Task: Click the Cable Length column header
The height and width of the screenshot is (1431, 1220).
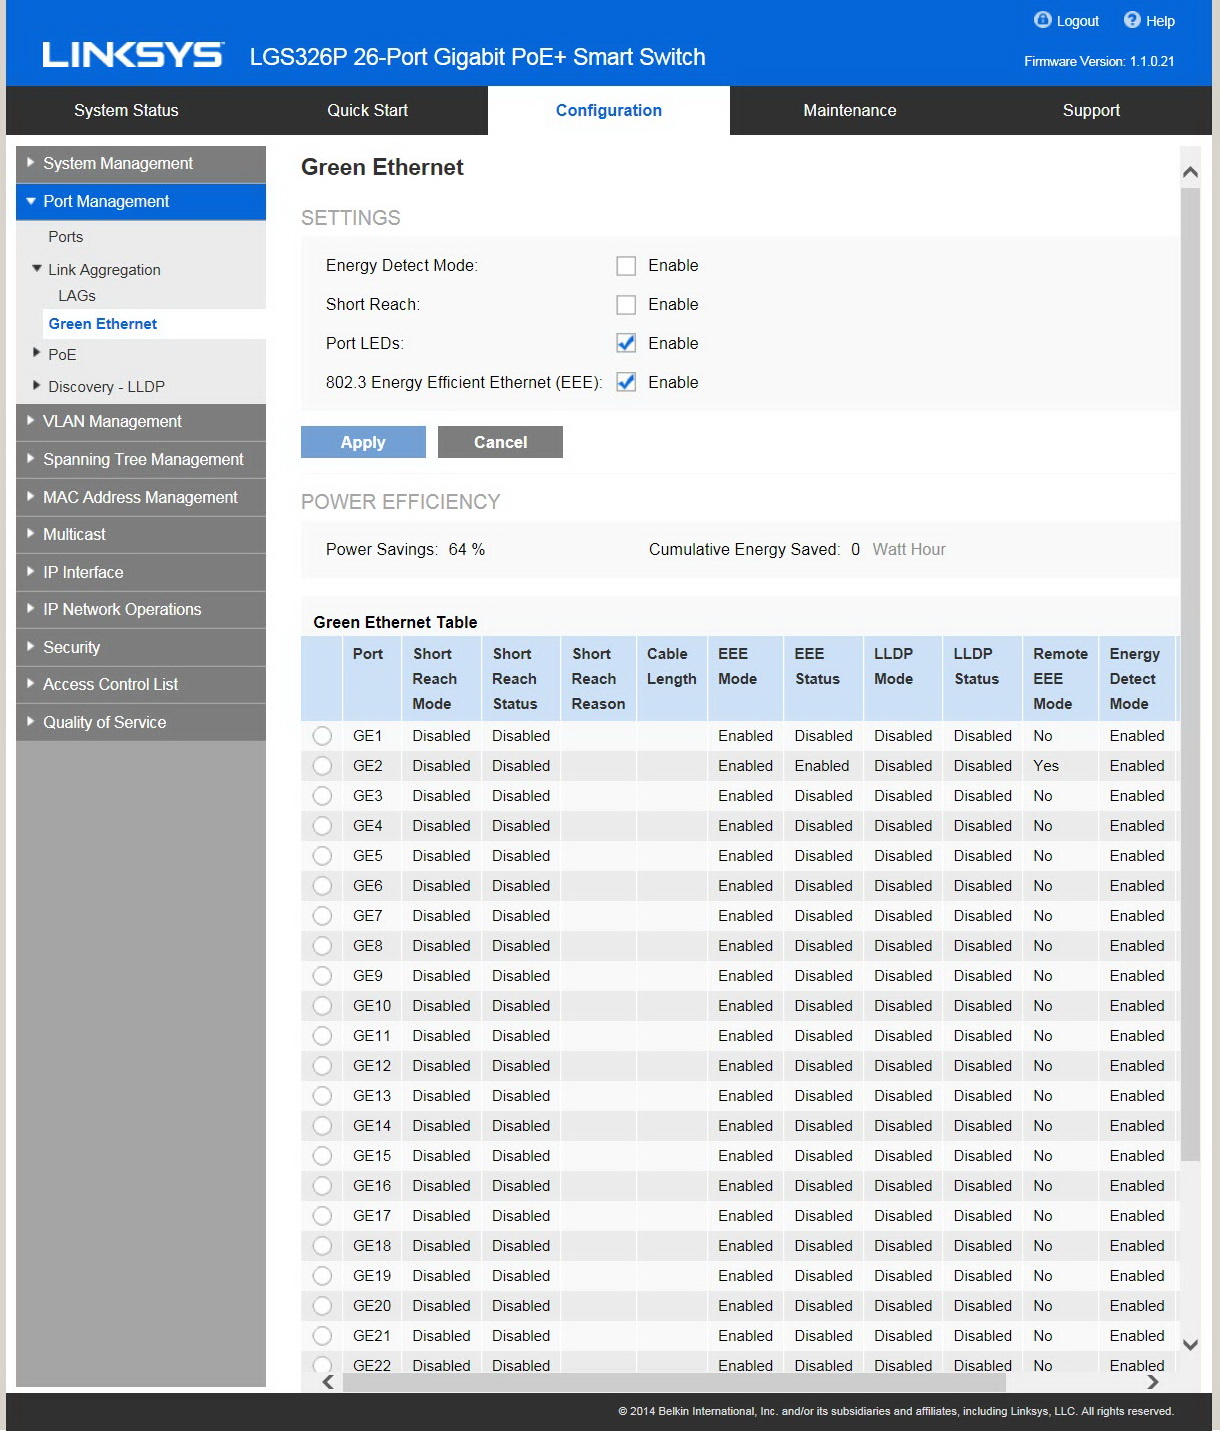Action: pos(672,679)
